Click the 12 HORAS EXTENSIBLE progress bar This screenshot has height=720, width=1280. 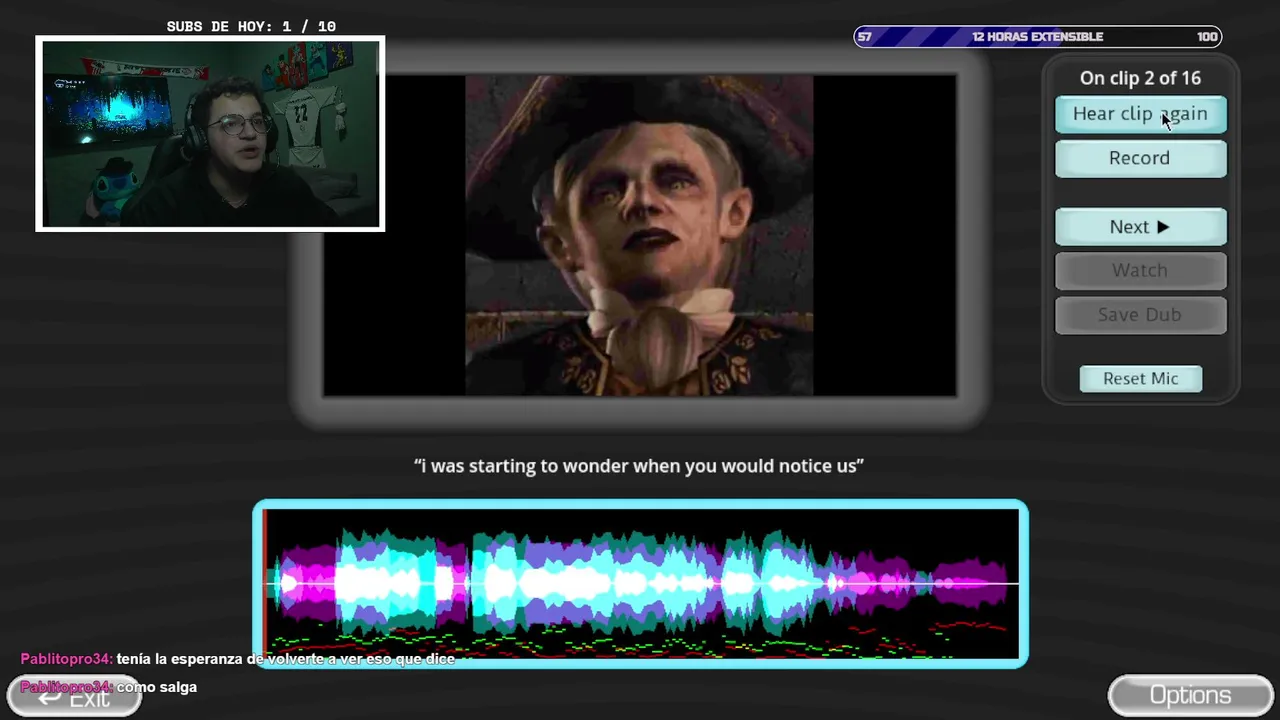point(1037,37)
